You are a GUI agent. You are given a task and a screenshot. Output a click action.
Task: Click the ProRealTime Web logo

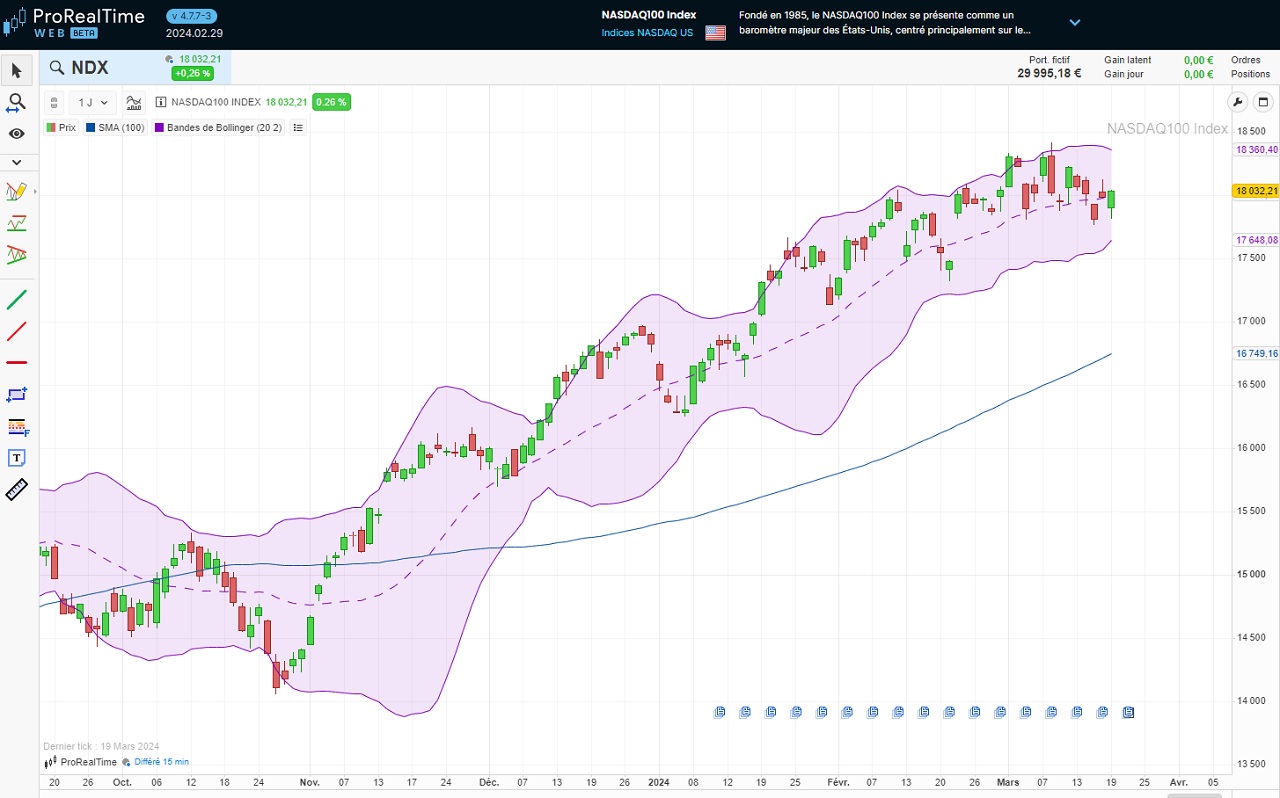point(73,22)
